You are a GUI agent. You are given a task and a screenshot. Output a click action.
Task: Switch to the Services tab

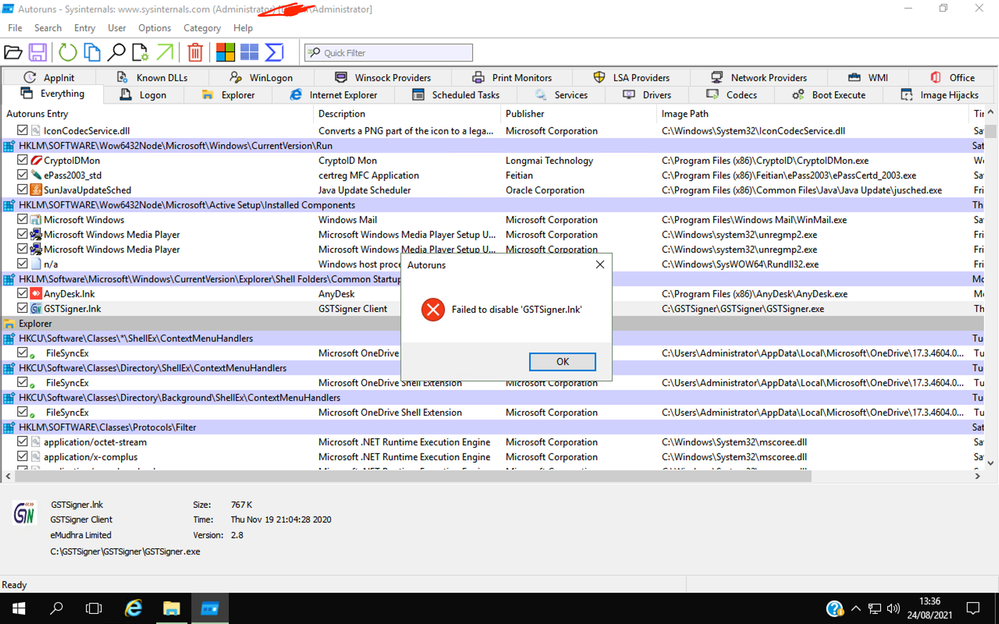pos(561,95)
